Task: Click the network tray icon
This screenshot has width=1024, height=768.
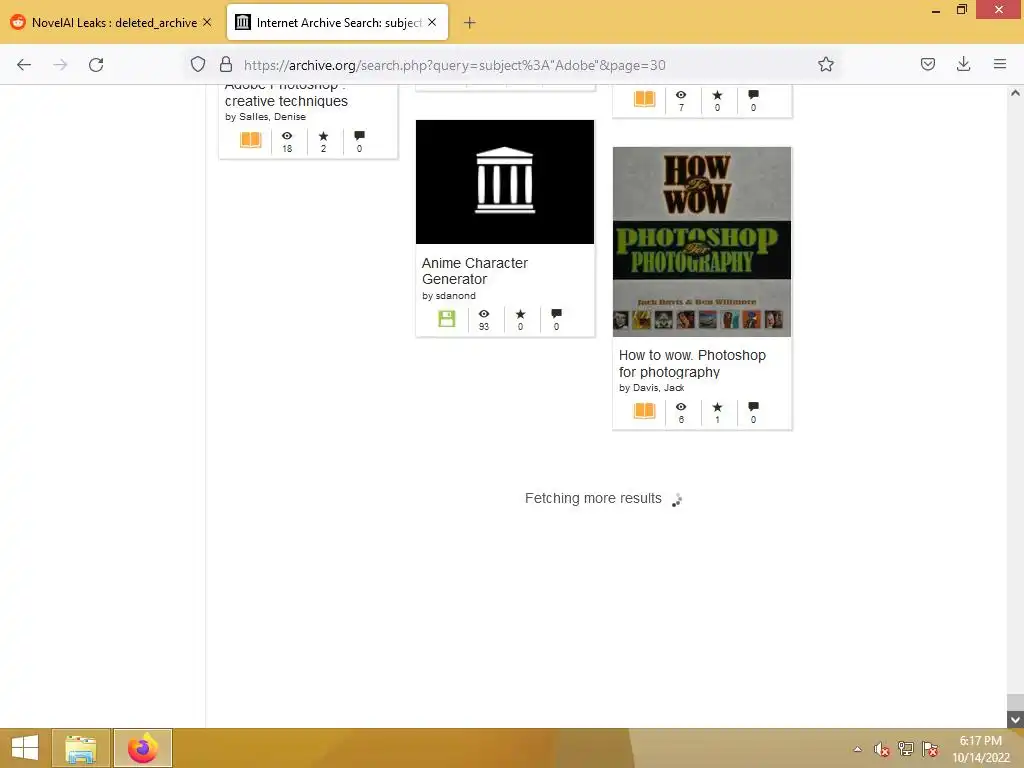Action: (x=906, y=749)
